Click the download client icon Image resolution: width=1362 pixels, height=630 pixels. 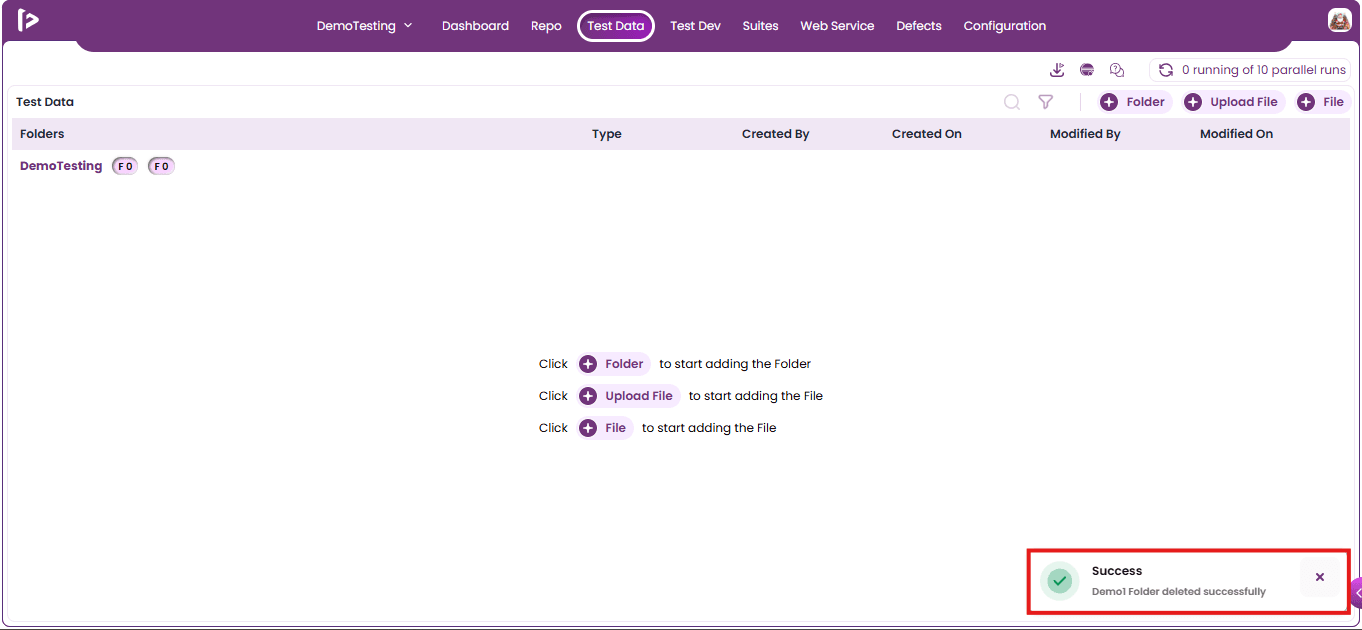point(1057,70)
